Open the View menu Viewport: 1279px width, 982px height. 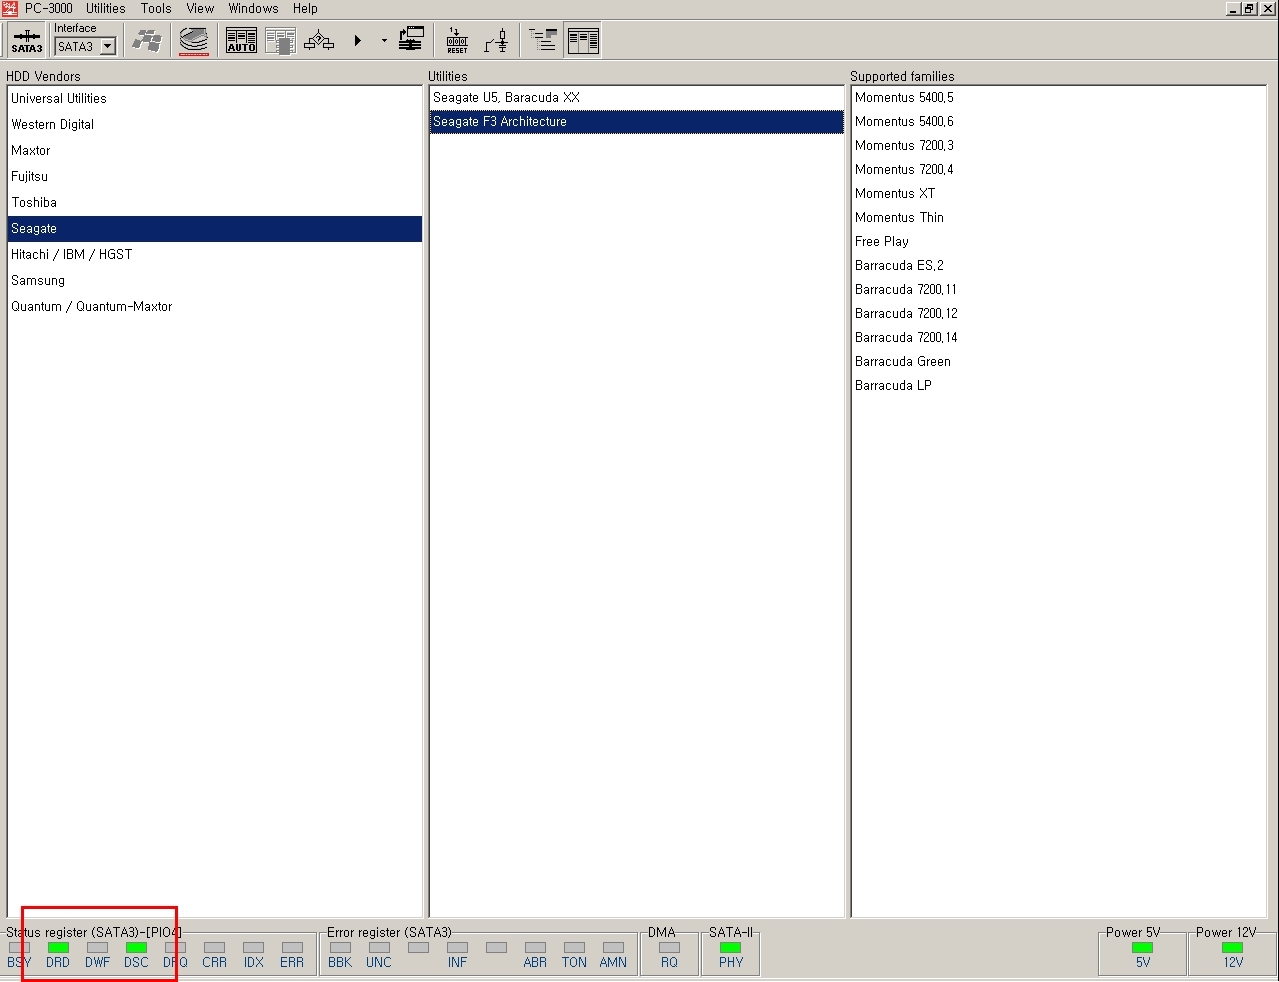(x=200, y=8)
